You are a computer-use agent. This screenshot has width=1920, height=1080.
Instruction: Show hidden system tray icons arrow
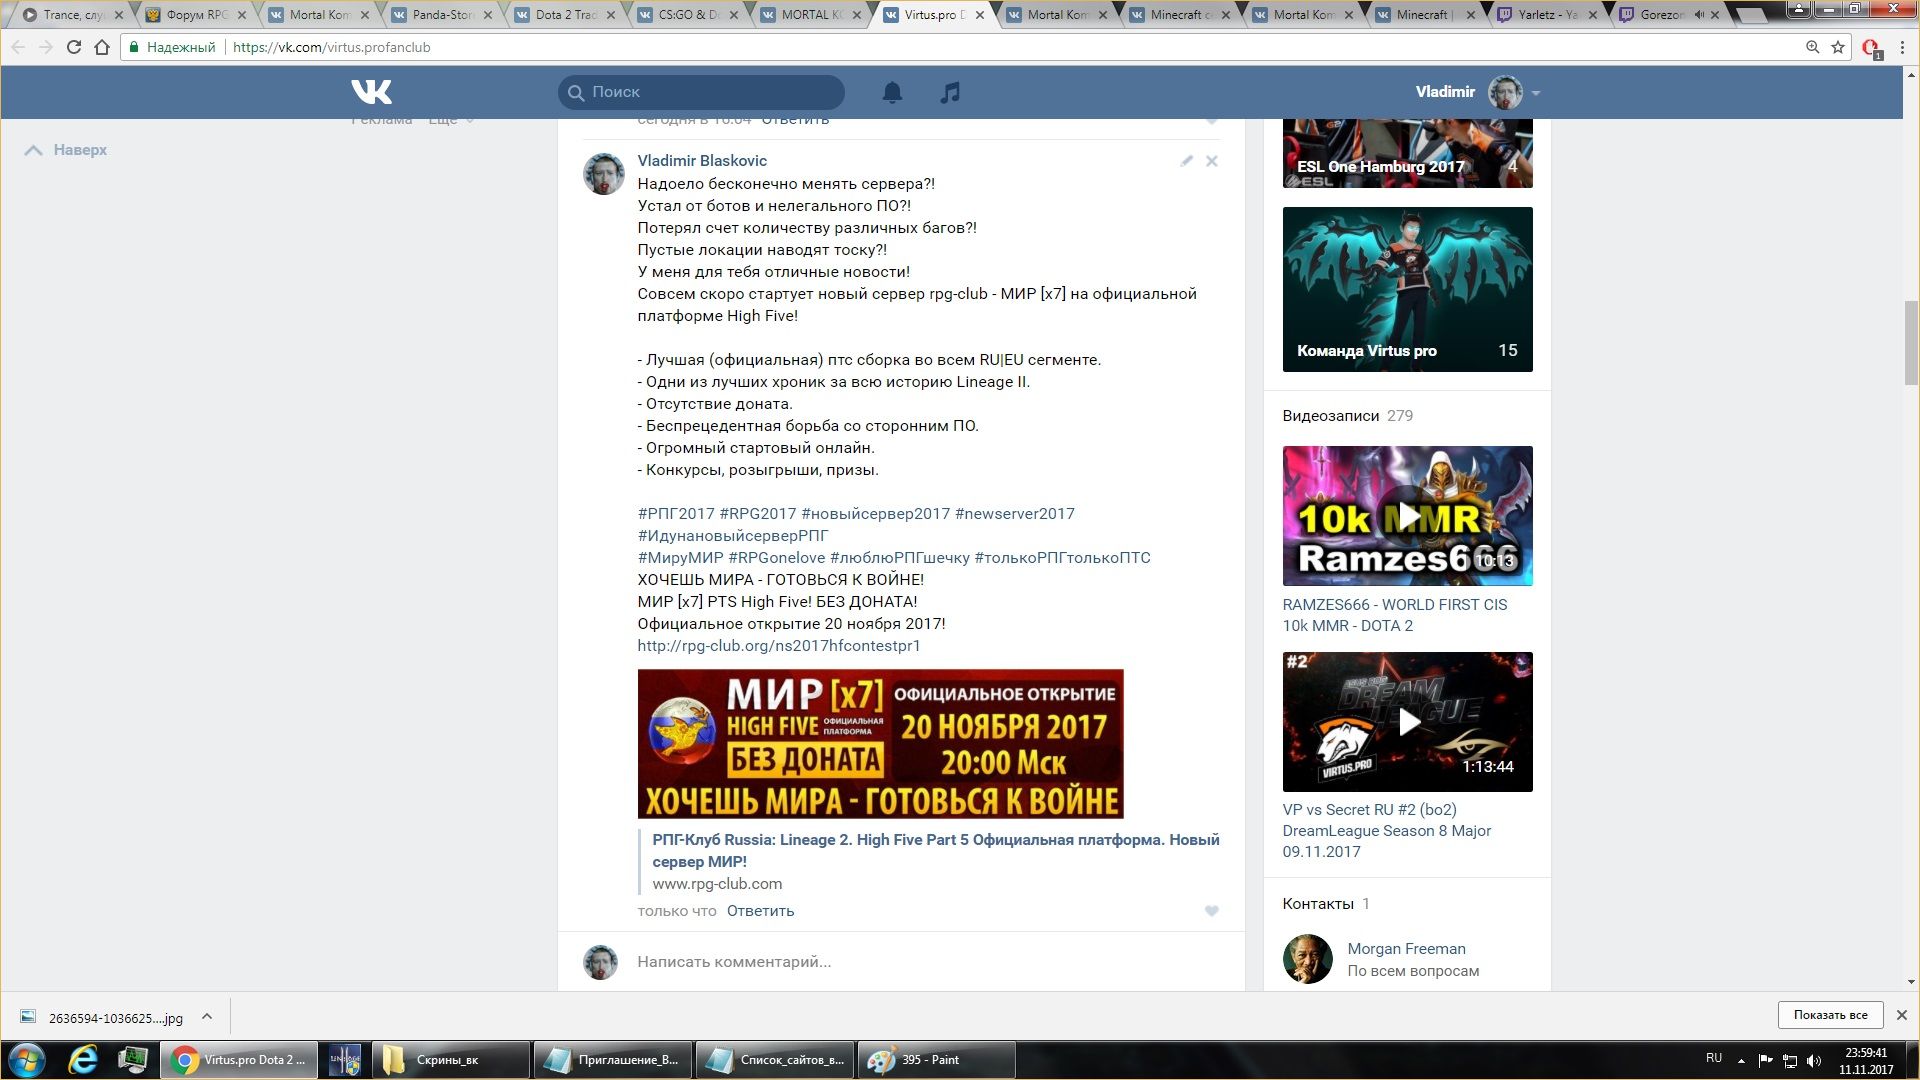[x=1741, y=1060]
